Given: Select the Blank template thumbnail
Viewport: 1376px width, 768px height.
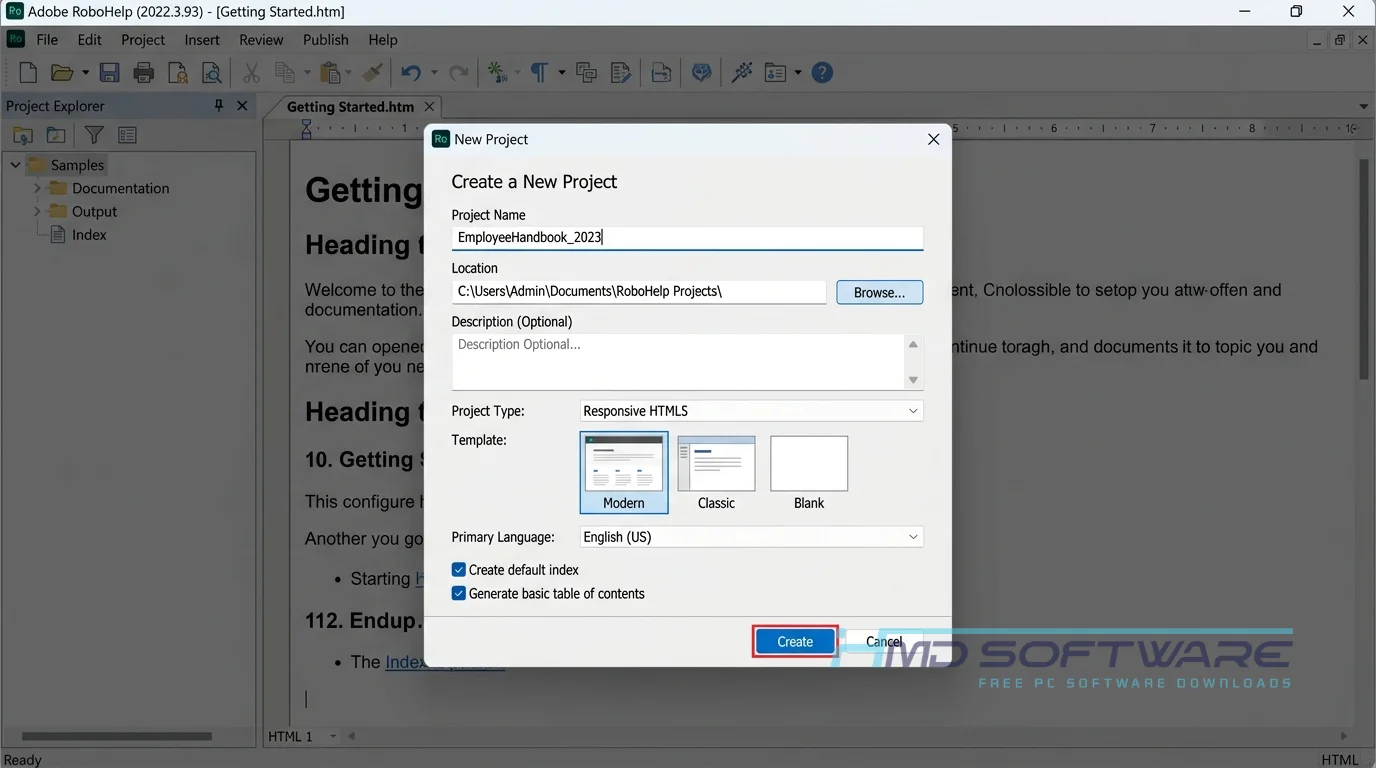Looking at the screenshot, I should pyautogui.click(x=809, y=472).
